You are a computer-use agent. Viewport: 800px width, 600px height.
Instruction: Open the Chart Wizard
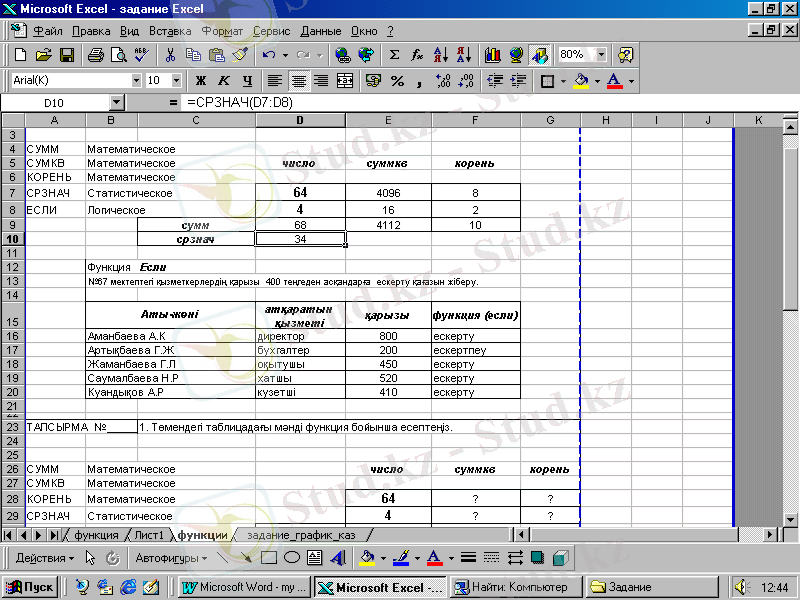492,55
